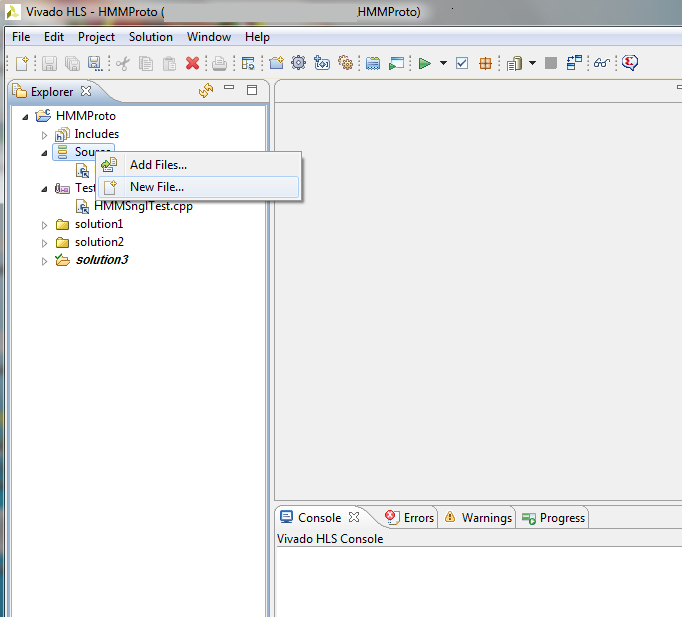The height and width of the screenshot is (617, 682).
Task: Open the dropdown next to green play arrow
Action: point(443,63)
